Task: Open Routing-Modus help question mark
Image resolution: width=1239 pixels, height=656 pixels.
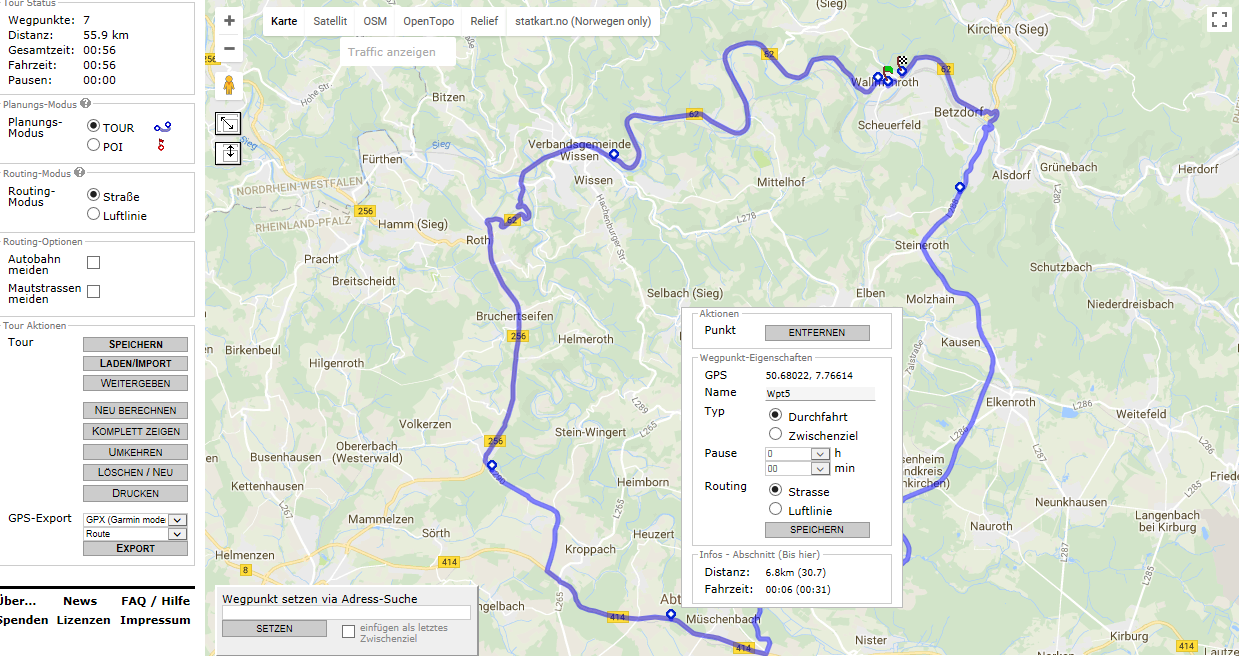Action: coord(80,172)
